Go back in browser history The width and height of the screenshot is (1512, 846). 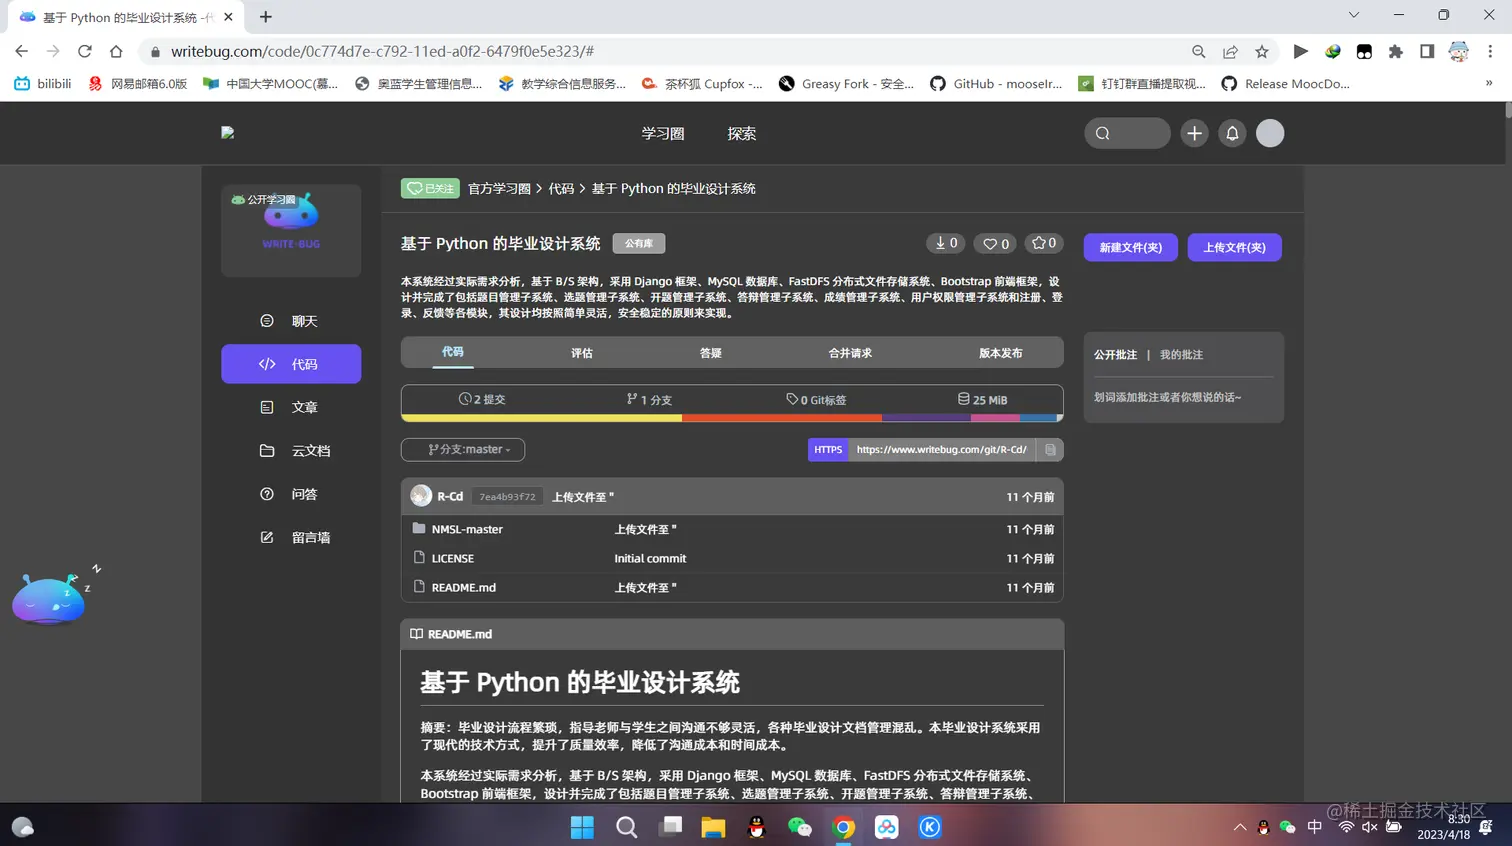coord(21,51)
